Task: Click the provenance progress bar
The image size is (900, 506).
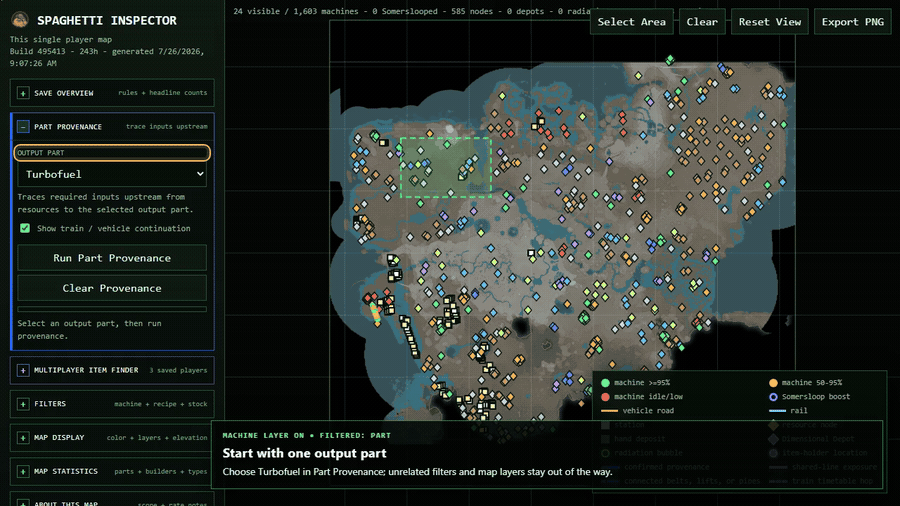Action: 112,309
